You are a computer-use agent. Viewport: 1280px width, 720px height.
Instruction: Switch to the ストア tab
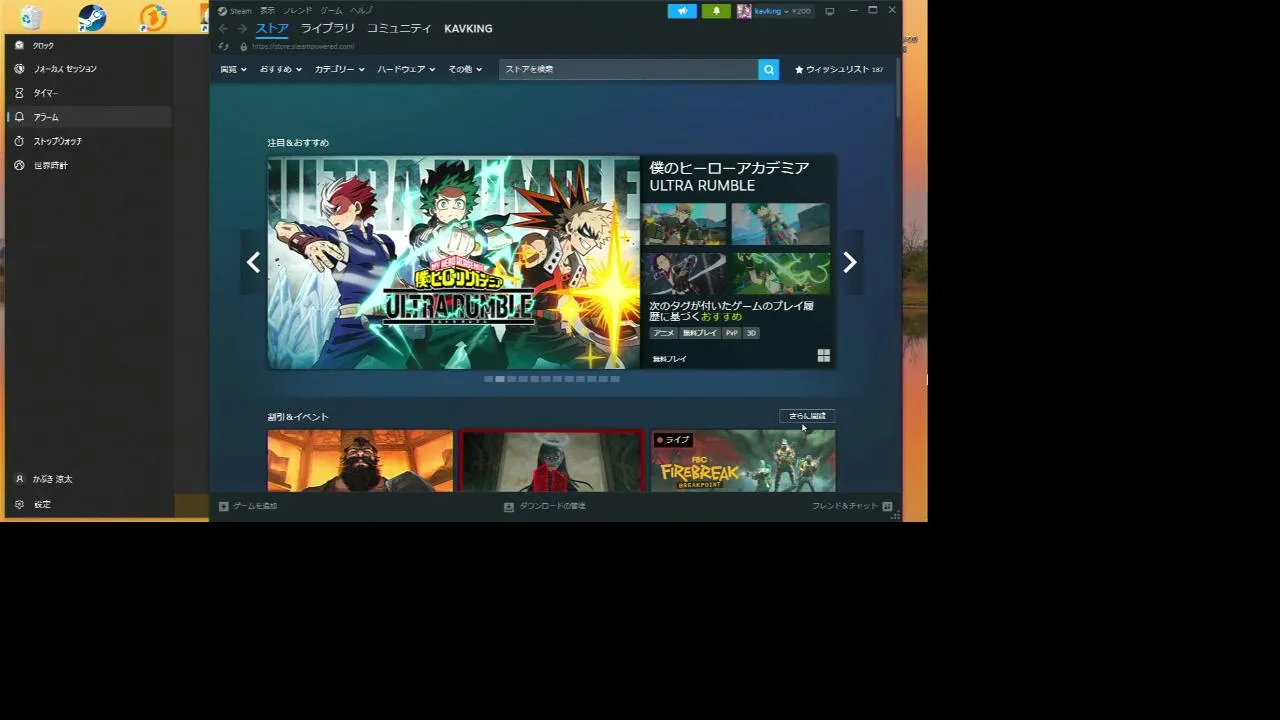[272, 28]
